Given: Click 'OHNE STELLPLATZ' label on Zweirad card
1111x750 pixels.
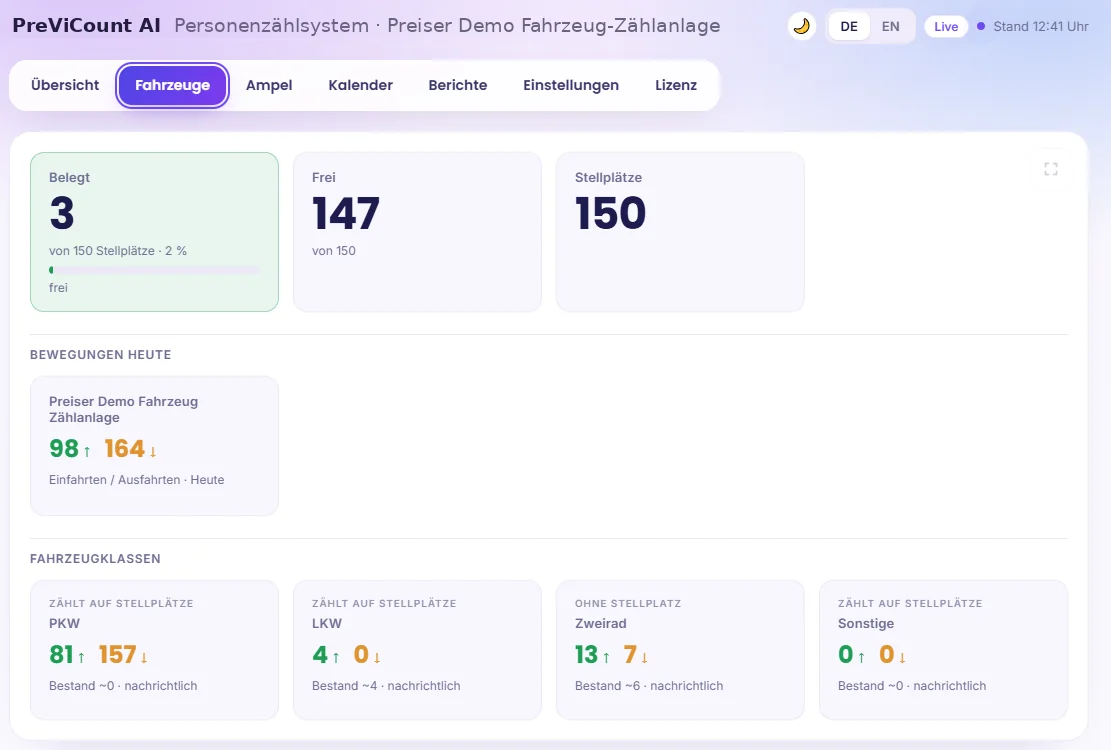Looking at the screenshot, I should [x=628, y=603].
